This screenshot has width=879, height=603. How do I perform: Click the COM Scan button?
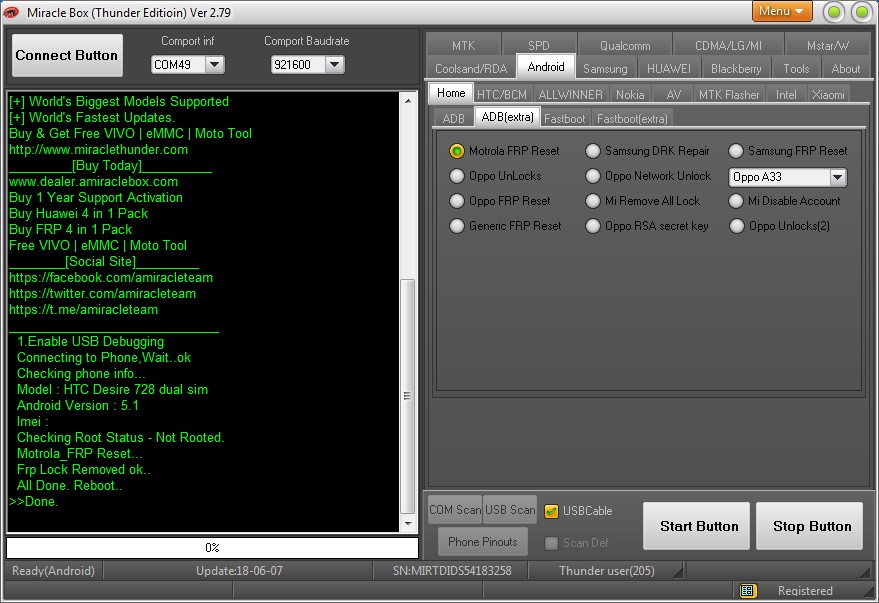click(x=455, y=510)
